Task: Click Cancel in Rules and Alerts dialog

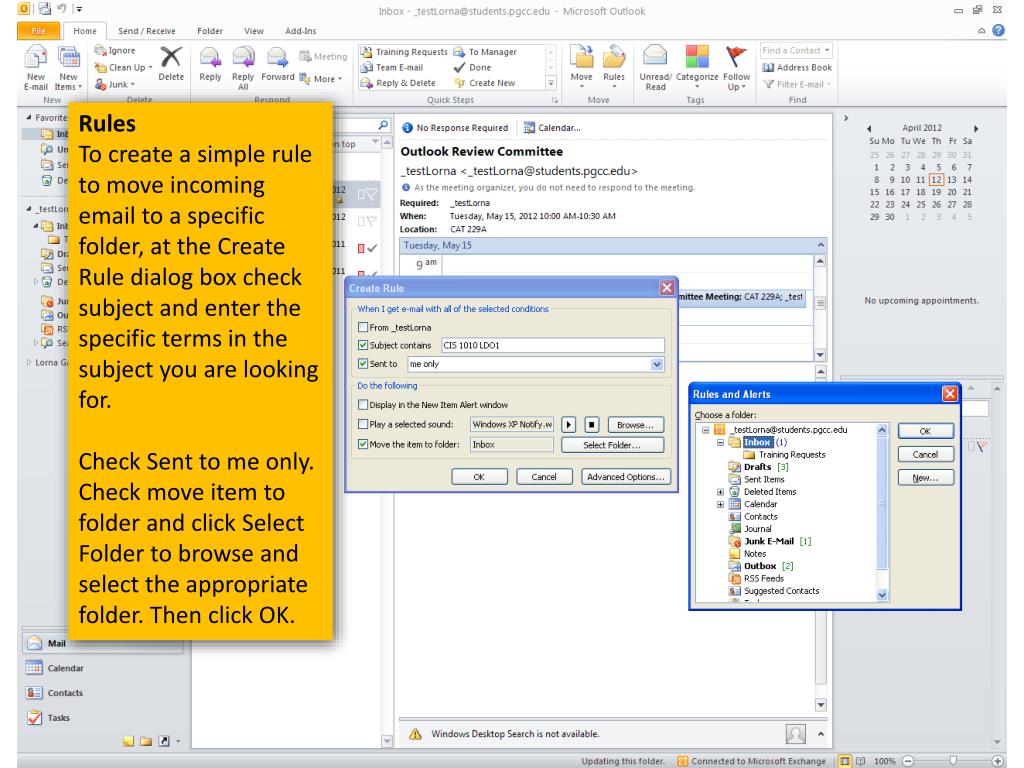Action: pos(925,455)
